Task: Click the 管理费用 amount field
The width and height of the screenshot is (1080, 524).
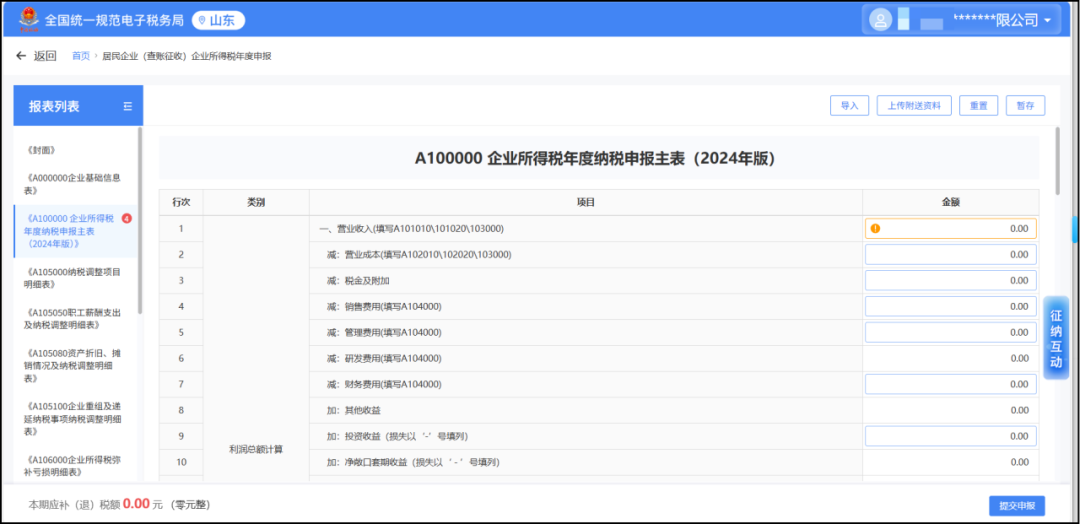Action: coord(951,333)
